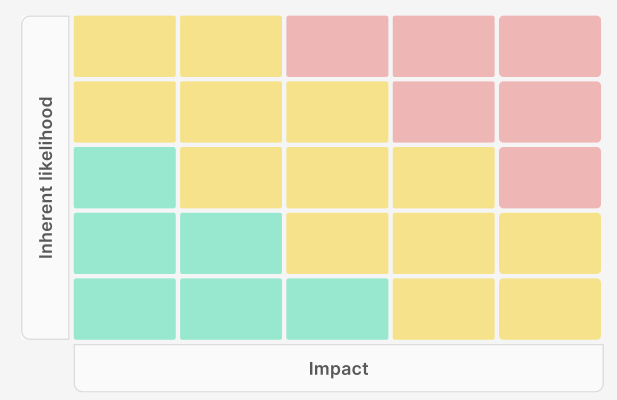Click the rightmost green cell in the fourth row
The image size is (617, 400).
point(231,243)
